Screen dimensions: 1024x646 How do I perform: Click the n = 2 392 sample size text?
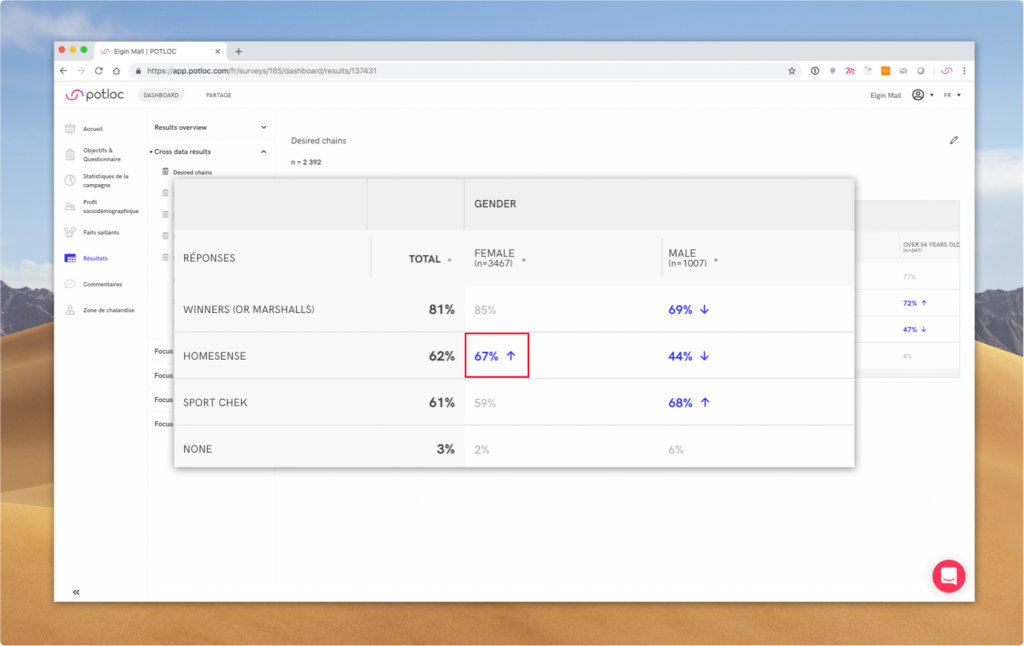point(306,162)
